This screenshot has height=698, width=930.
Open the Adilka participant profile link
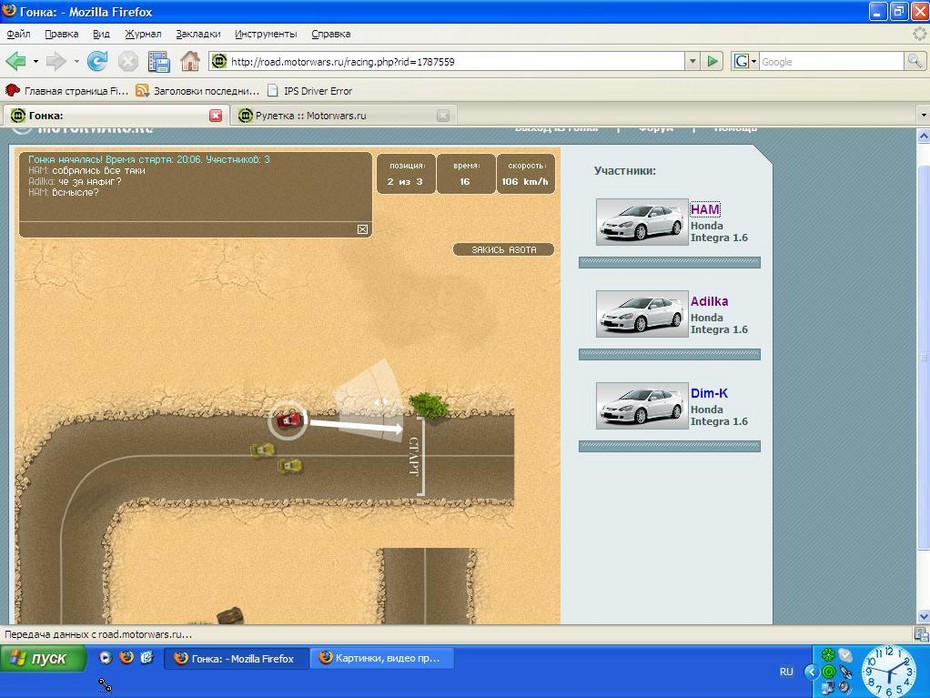[x=709, y=301]
